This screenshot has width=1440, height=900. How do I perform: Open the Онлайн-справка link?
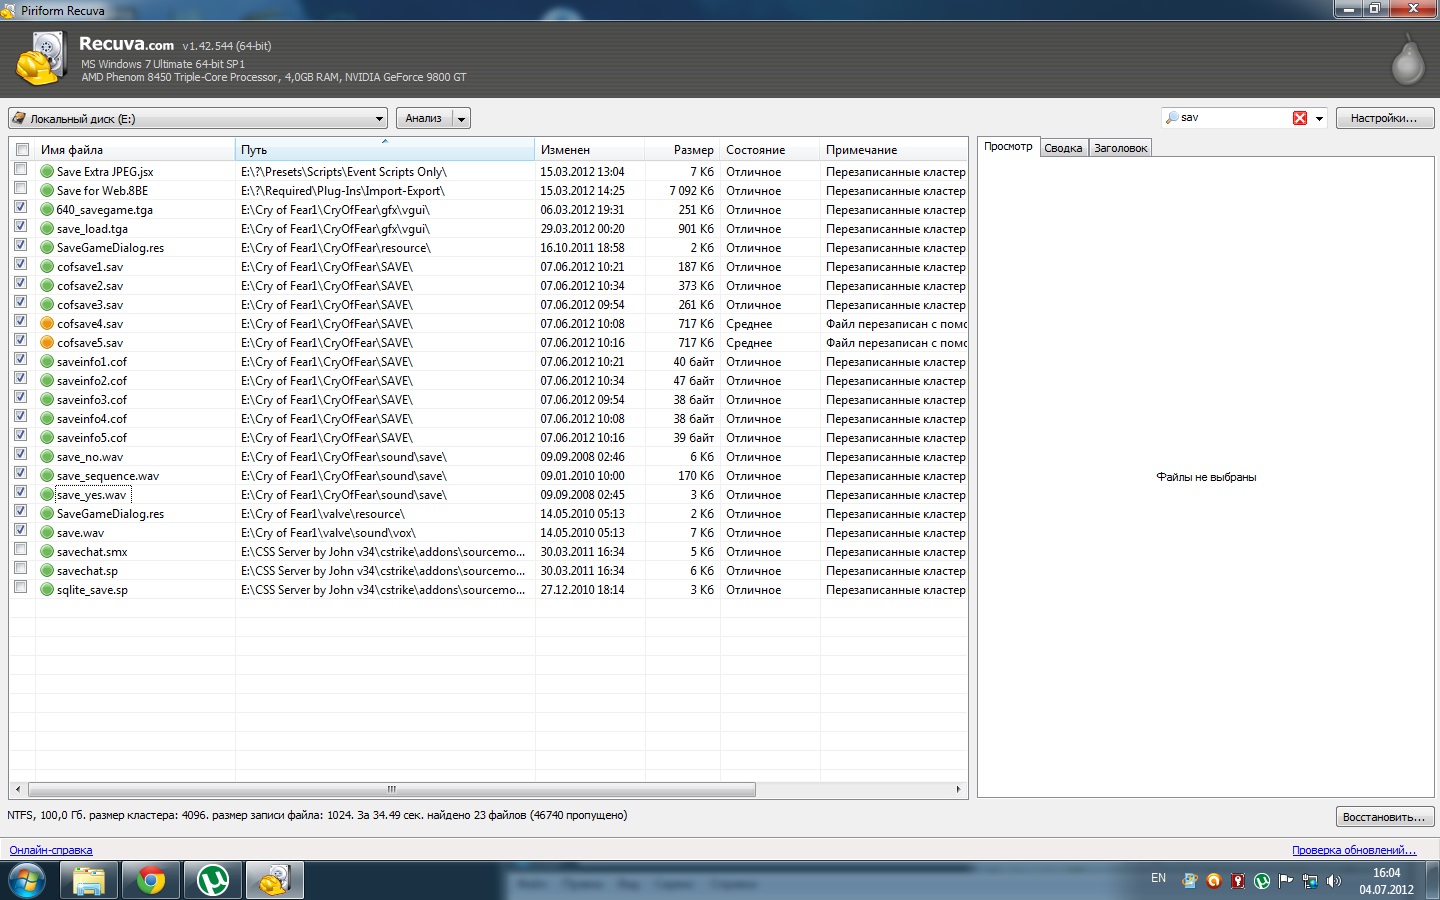click(x=51, y=850)
